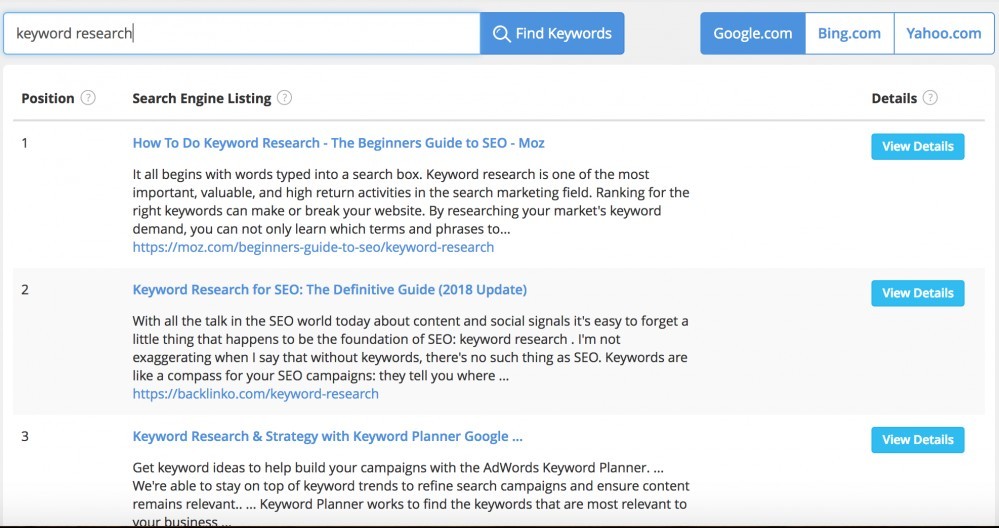View Details for position 1 listing
Viewport: 999px width, 528px height.
pos(917,146)
